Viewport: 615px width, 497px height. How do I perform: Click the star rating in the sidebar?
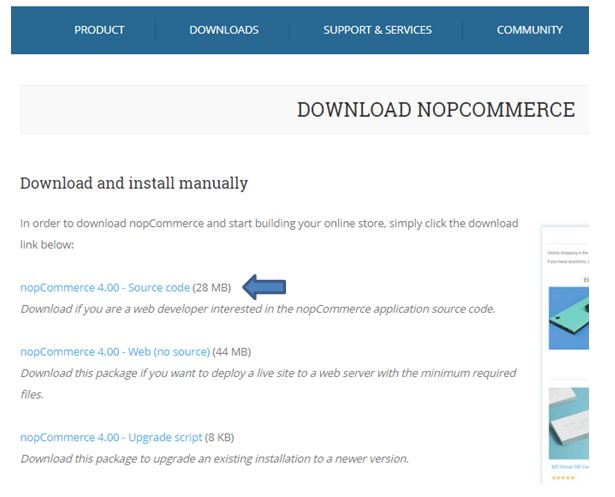pos(563,478)
